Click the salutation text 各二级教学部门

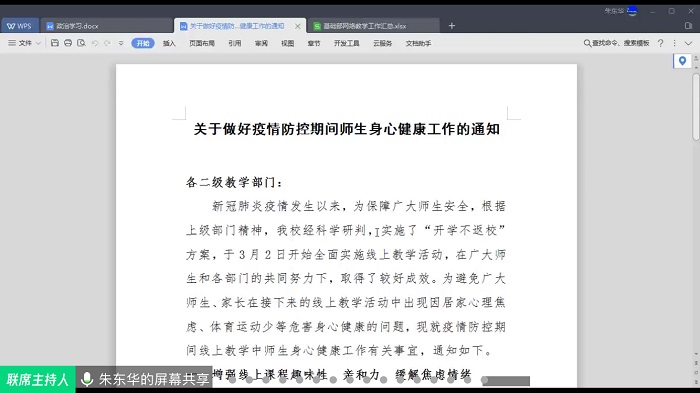(x=231, y=182)
